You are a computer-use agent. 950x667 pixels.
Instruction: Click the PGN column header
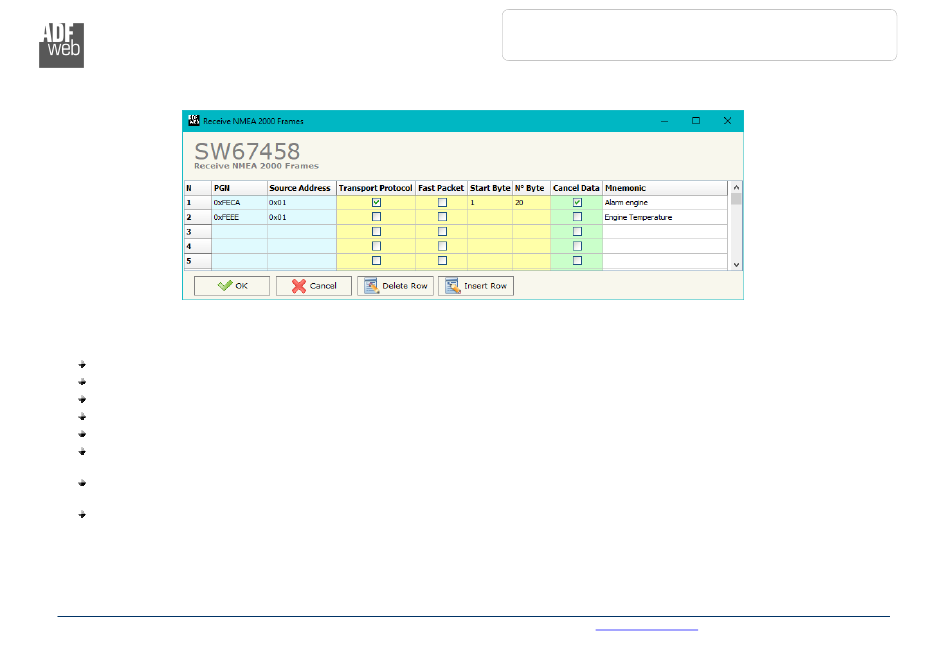(x=239, y=188)
